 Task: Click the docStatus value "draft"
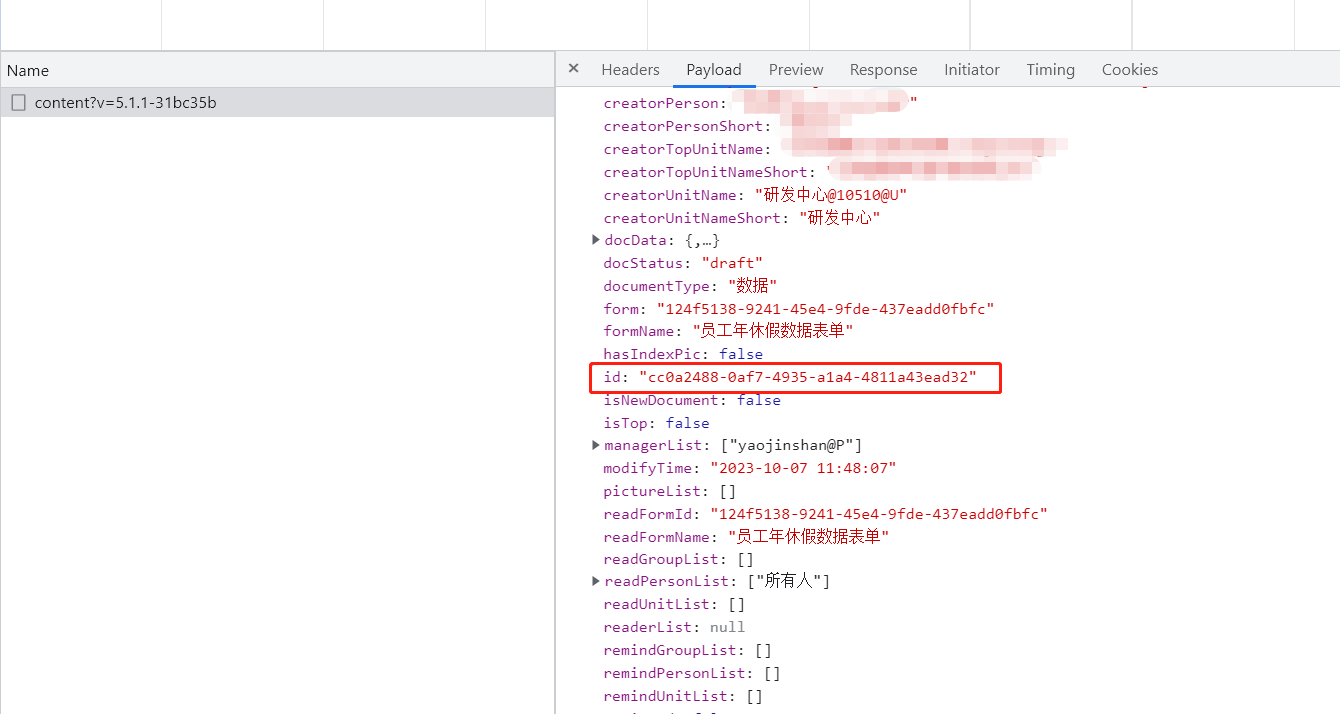[733, 263]
